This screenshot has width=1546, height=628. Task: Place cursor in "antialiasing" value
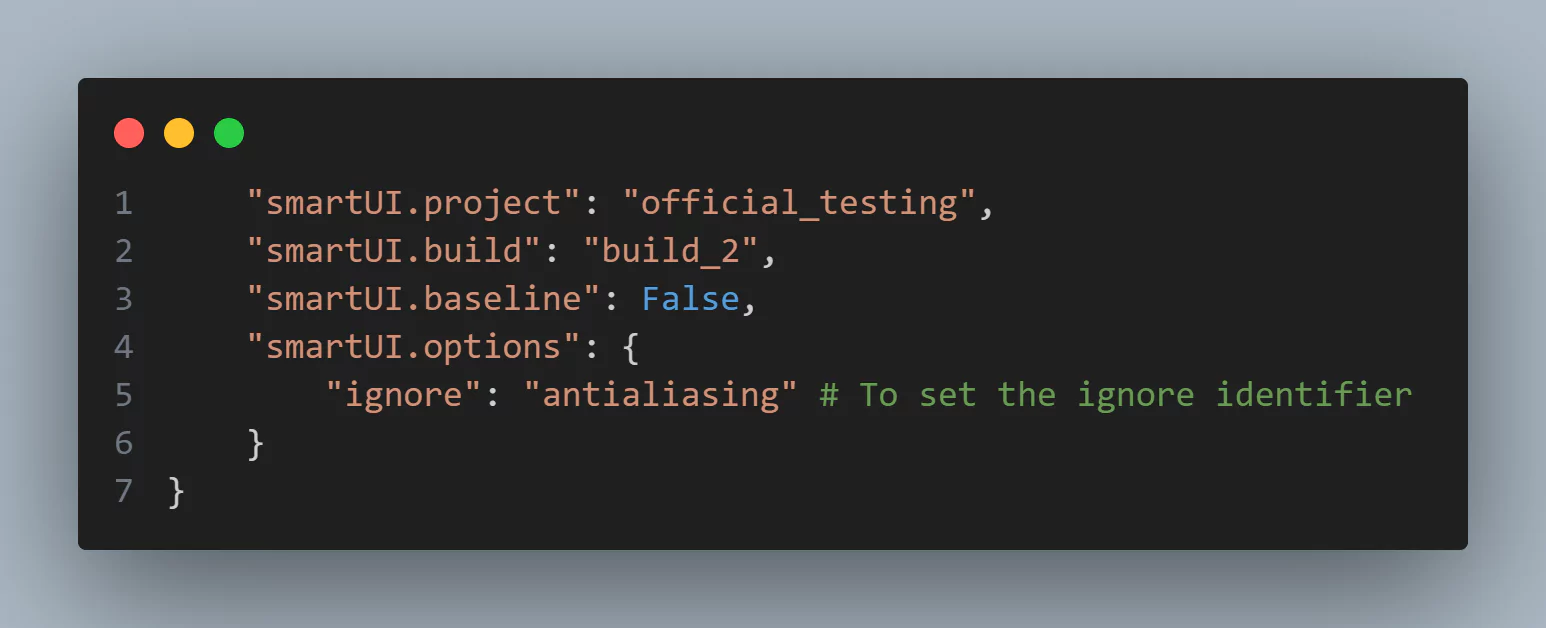coord(660,395)
